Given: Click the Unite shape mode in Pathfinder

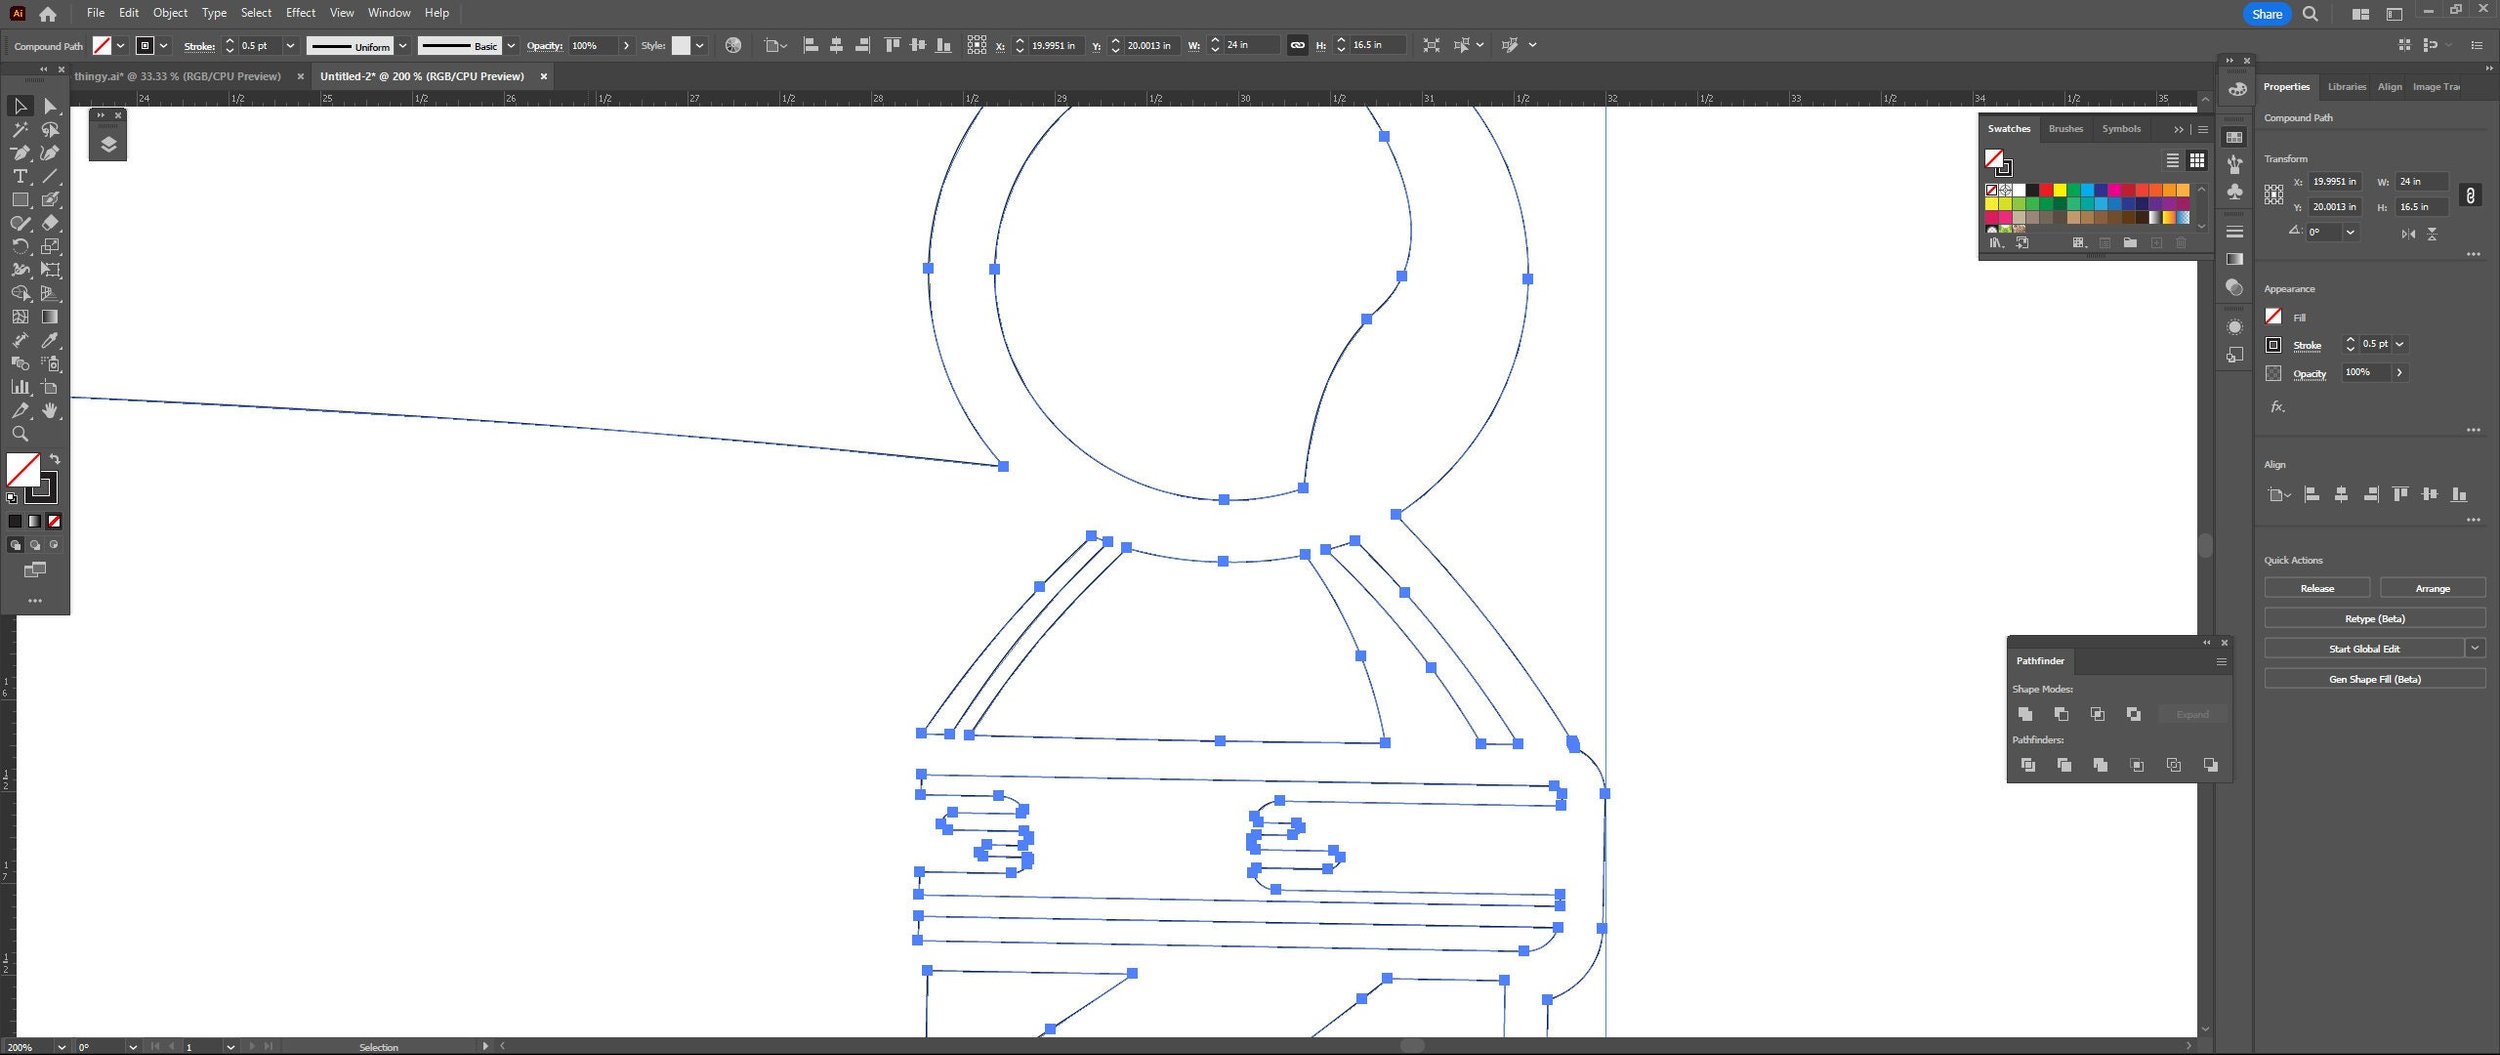Looking at the screenshot, I should pyautogui.click(x=2025, y=714).
